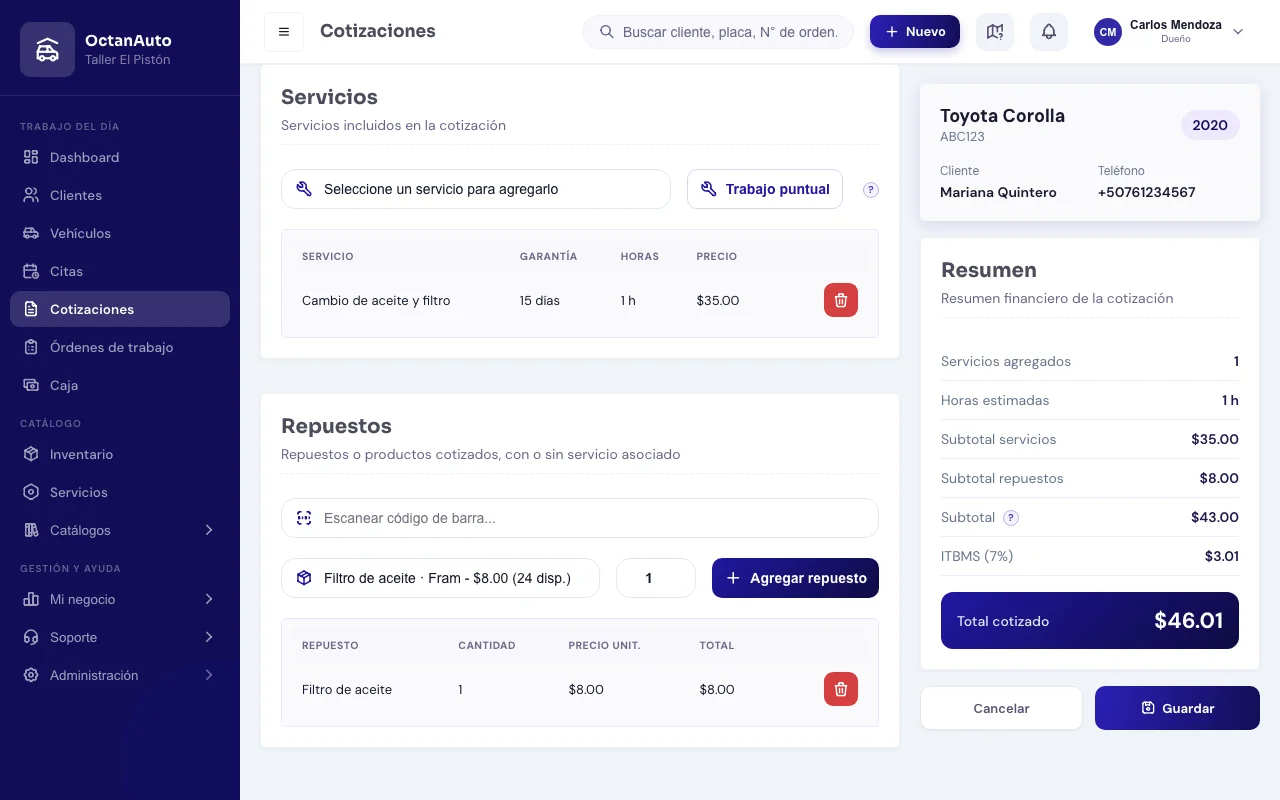Focus the search client field
Screen dimensions: 1280x800
[x=718, y=32]
